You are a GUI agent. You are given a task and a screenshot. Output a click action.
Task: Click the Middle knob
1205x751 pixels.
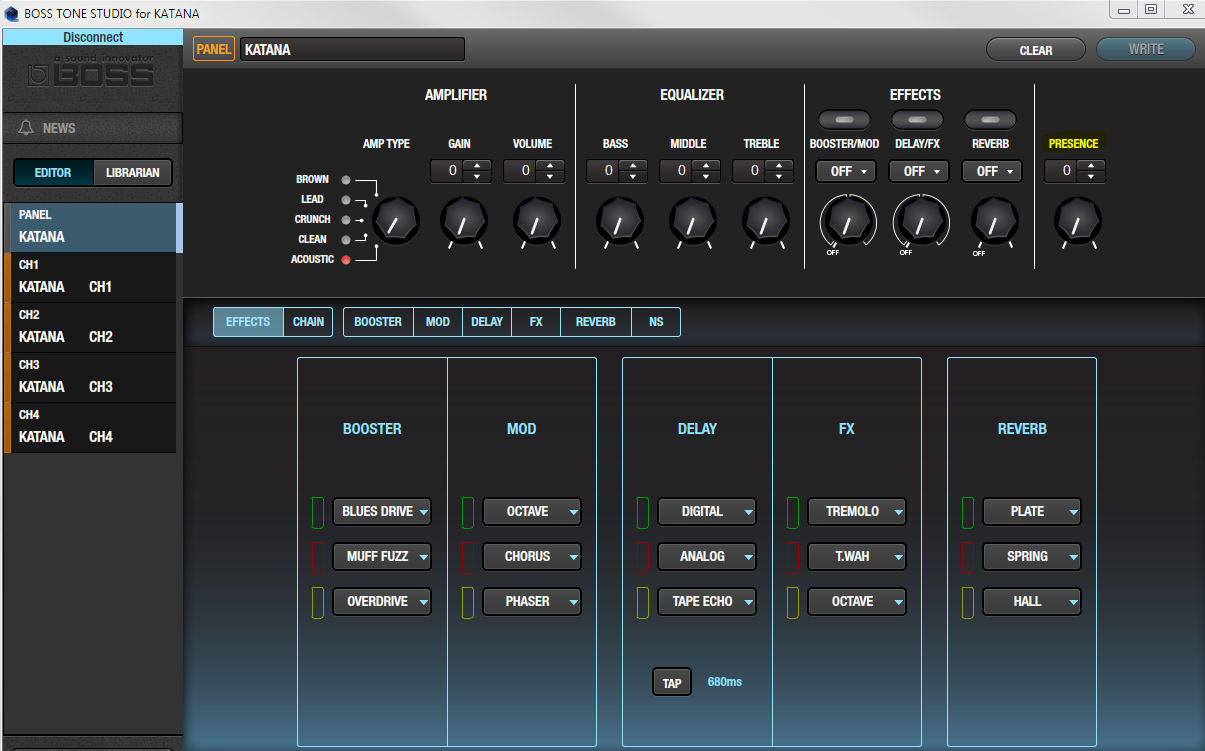click(x=693, y=221)
